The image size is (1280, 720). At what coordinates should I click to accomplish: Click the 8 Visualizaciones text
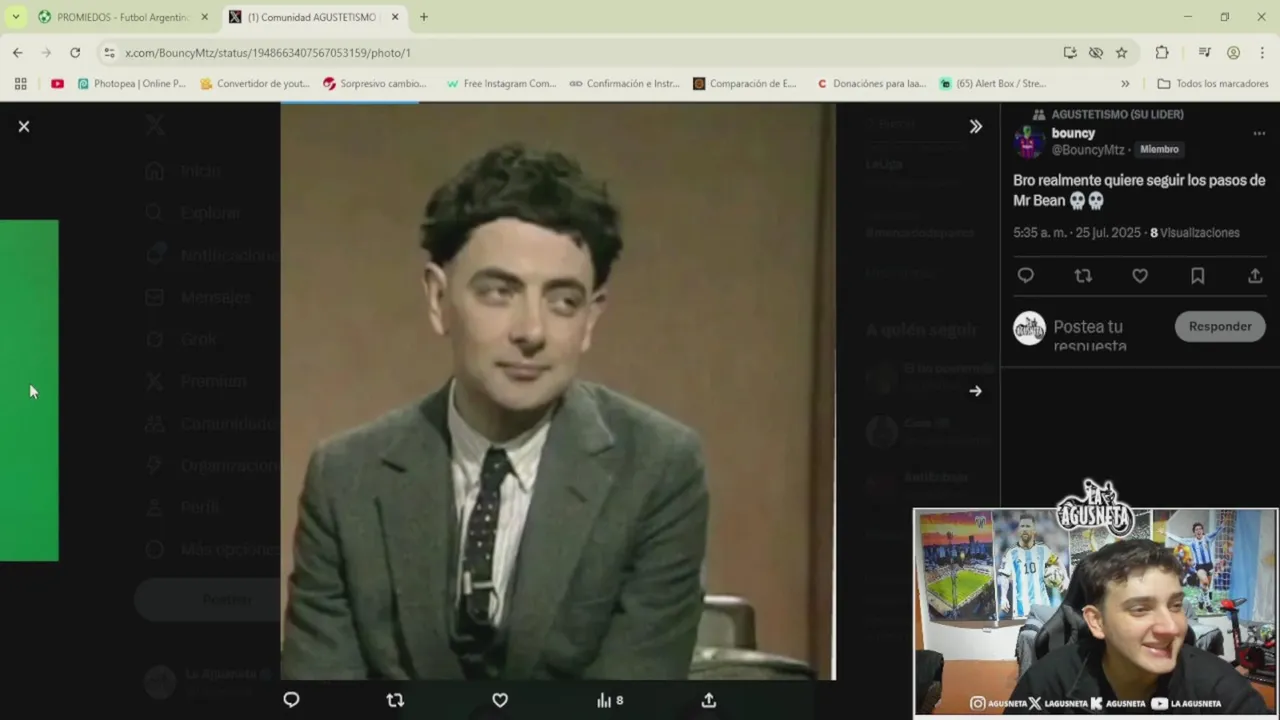pyautogui.click(x=1195, y=233)
